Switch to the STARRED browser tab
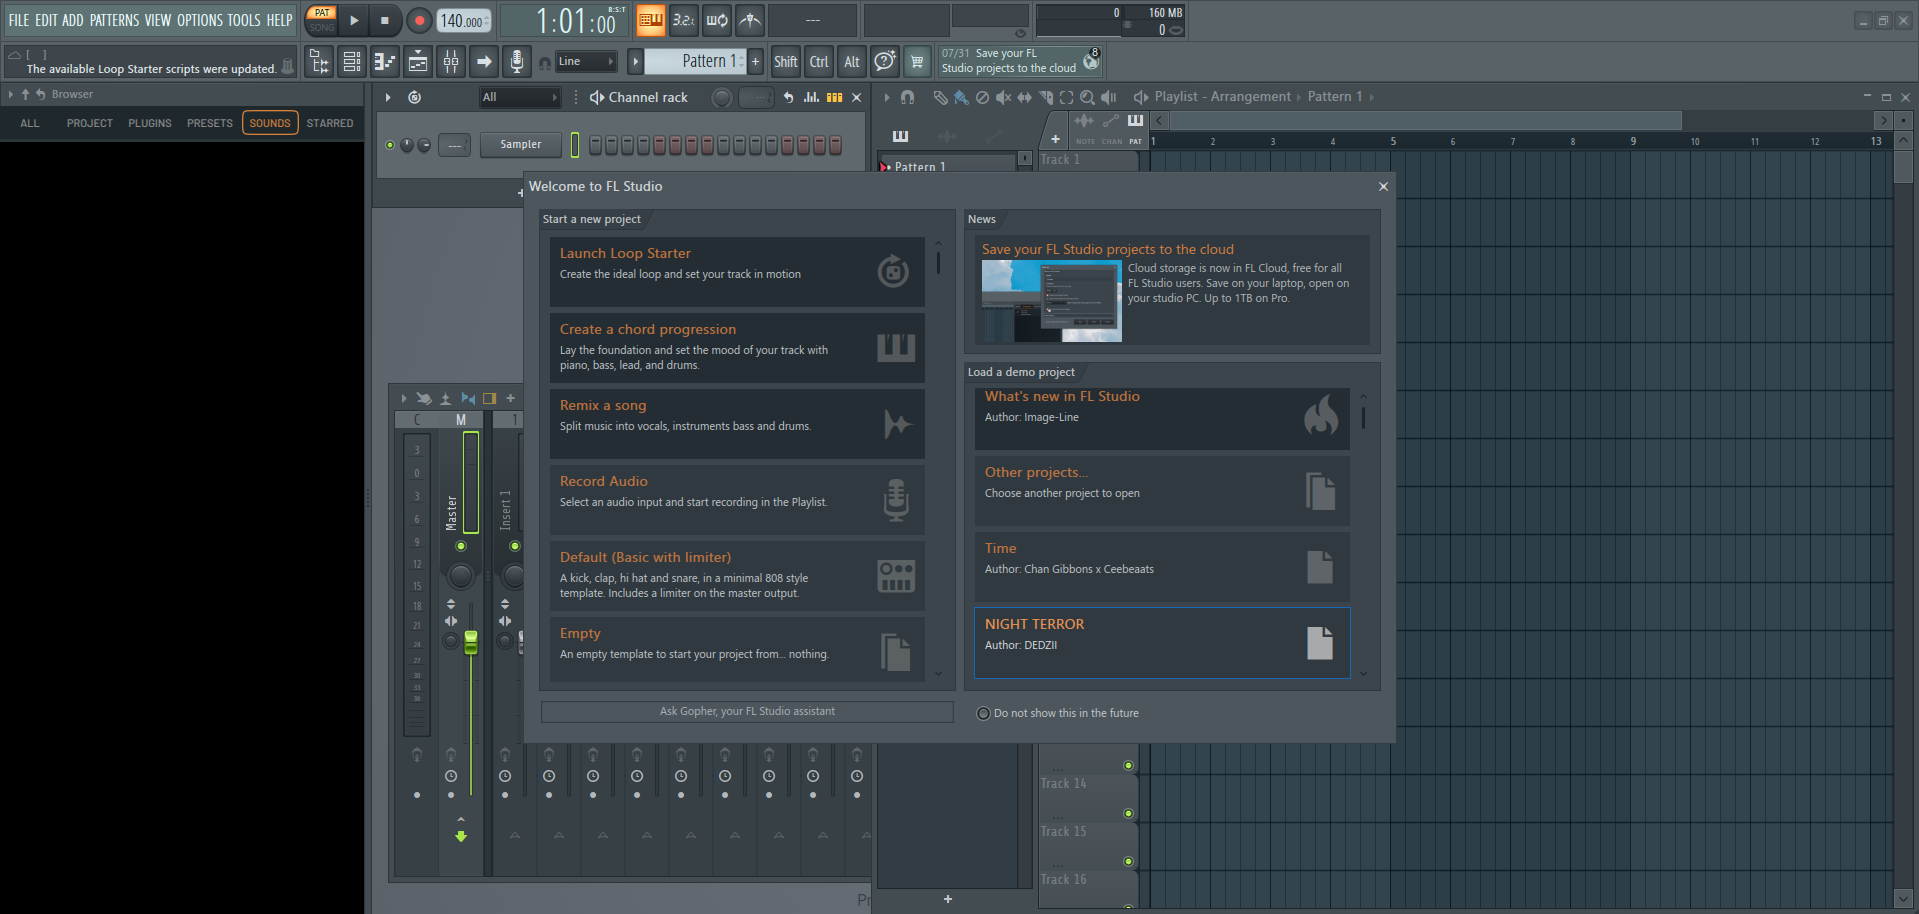The height and width of the screenshot is (914, 1919). click(330, 123)
